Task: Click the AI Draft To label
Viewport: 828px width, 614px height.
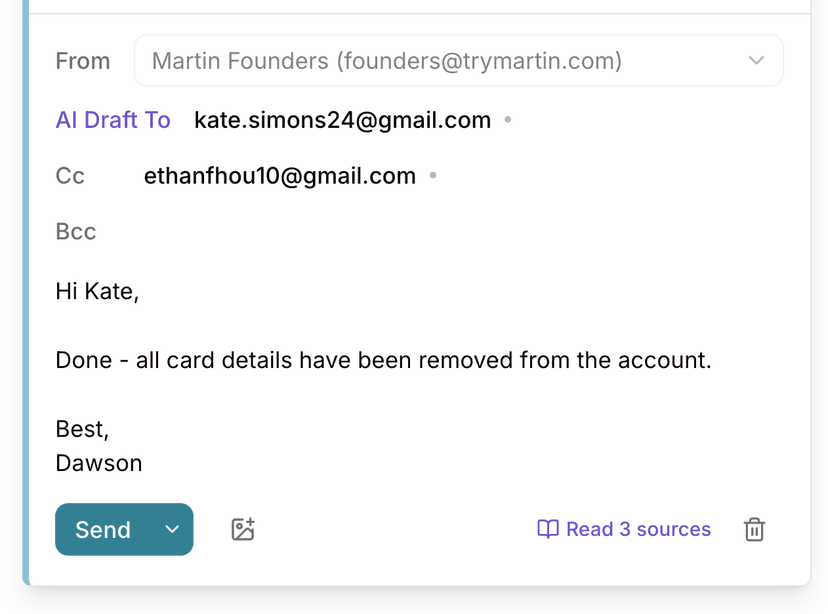Action: pos(113,120)
